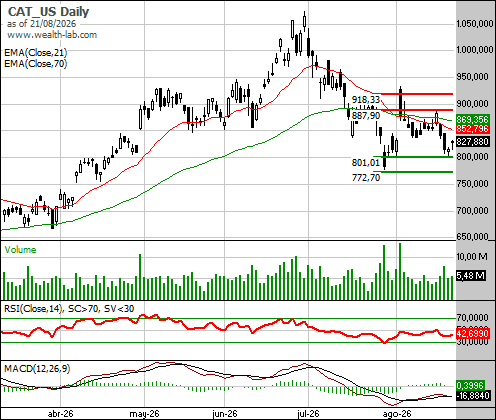
Task: Select the EMA(Close,21) legend label
Action: (36, 53)
